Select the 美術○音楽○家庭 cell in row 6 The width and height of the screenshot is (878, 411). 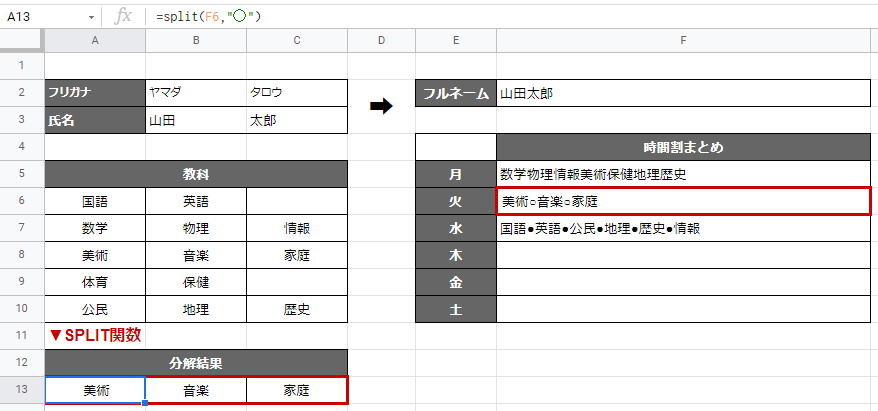(683, 201)
